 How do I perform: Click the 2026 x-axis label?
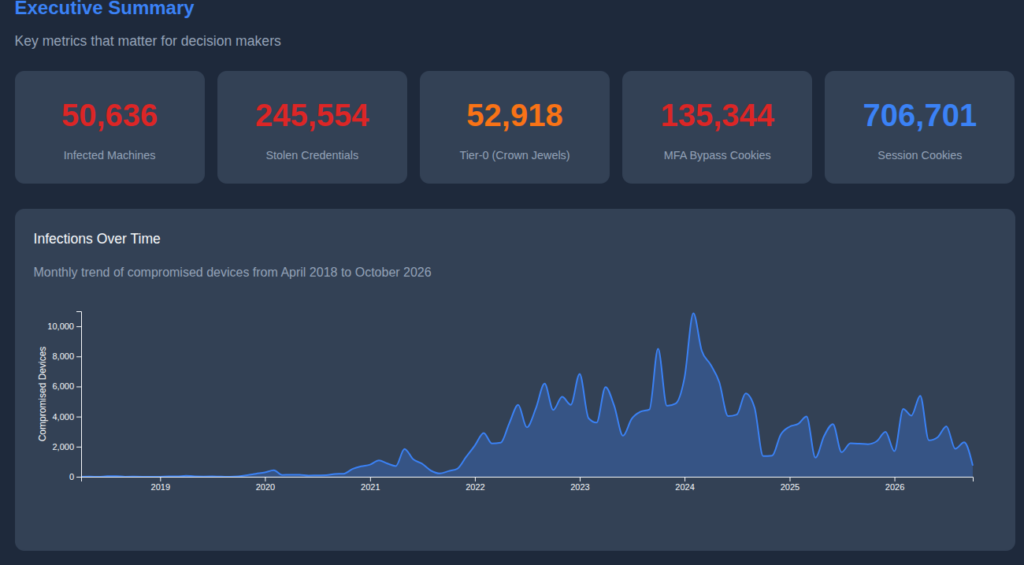(x=895, y=487)
